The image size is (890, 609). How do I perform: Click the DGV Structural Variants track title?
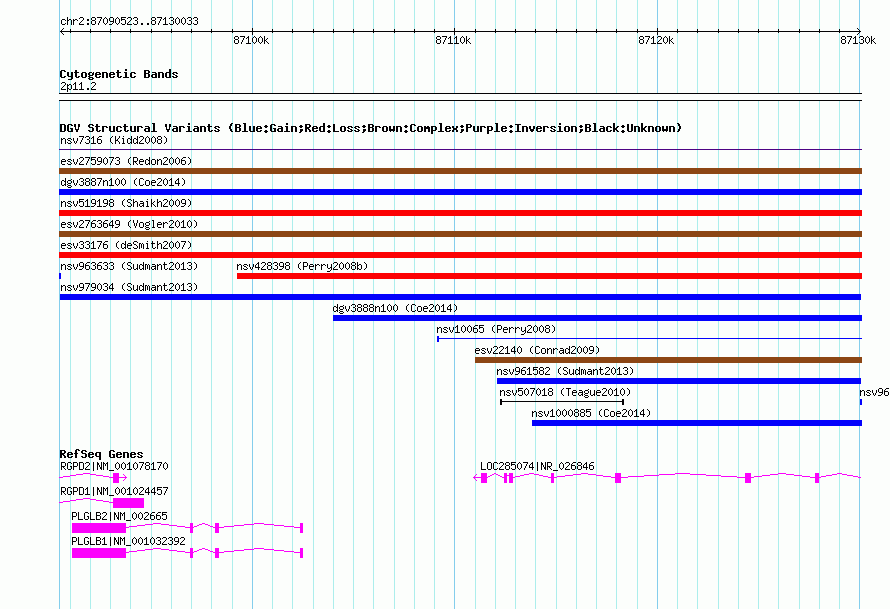371,128
